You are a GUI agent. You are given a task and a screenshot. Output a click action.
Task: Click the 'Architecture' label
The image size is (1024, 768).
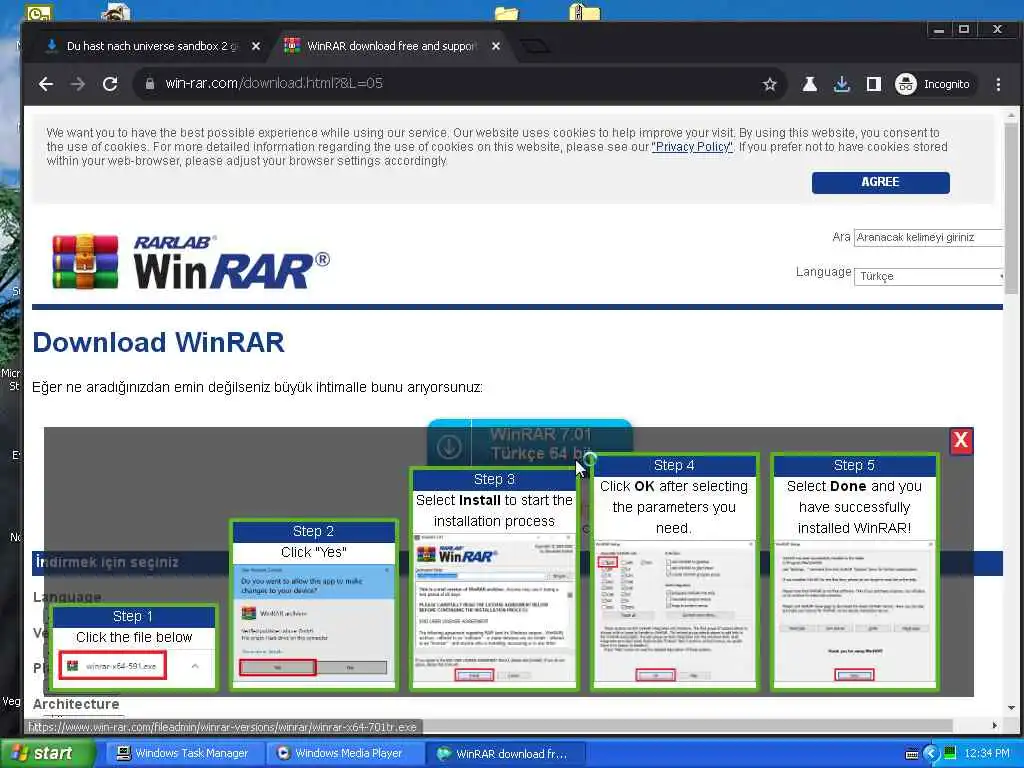click(76, 704)
